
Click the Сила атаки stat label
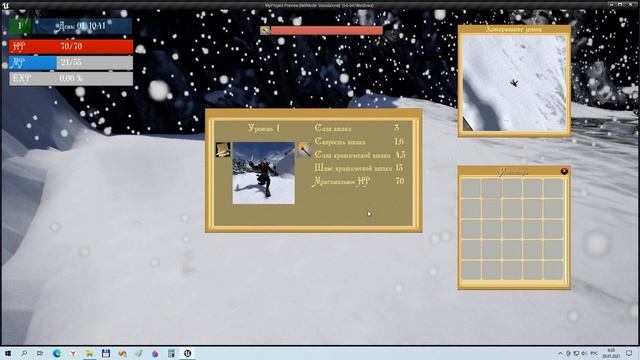(333, 128)
